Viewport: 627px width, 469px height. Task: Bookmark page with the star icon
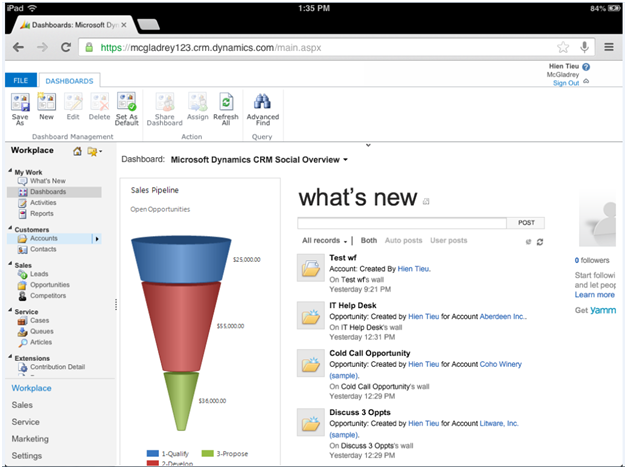pyautogui.click(x=563, y=47)
